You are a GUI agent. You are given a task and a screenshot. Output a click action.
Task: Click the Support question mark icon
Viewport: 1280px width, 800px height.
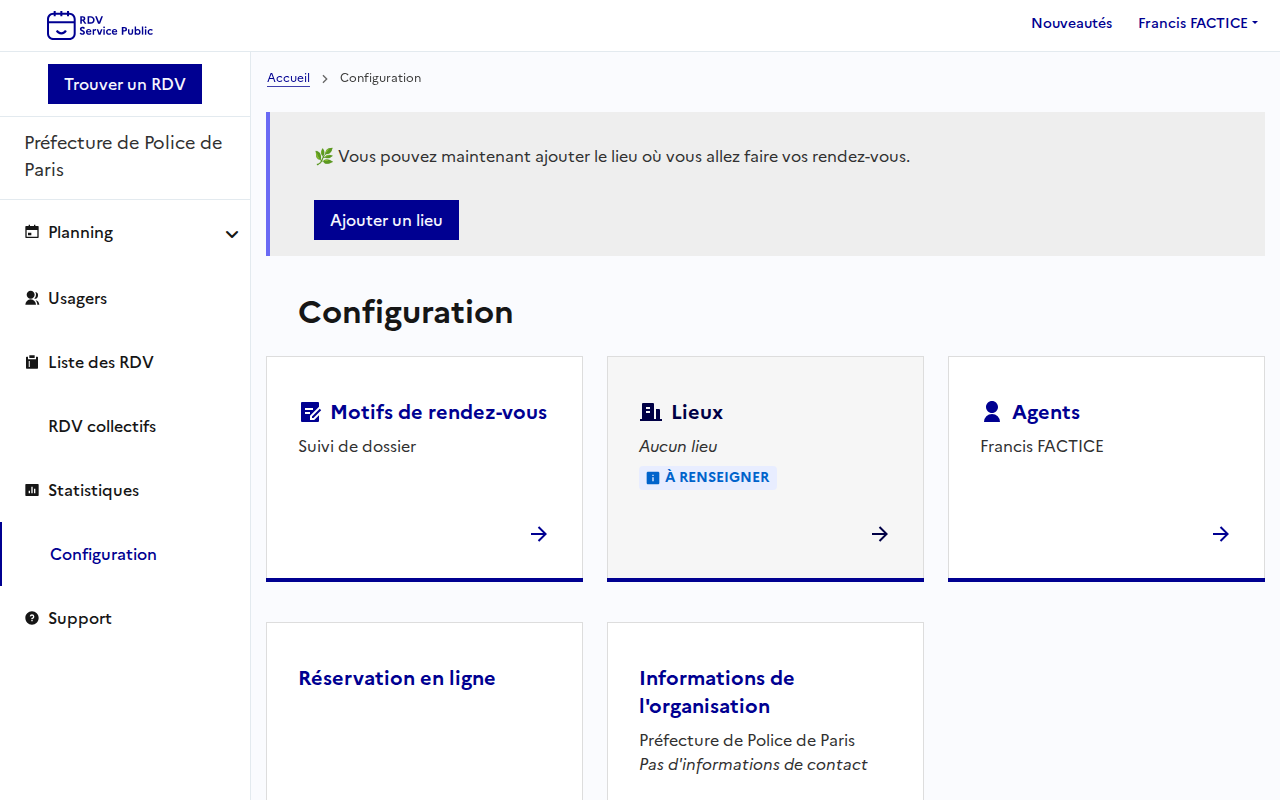point(32,618)
